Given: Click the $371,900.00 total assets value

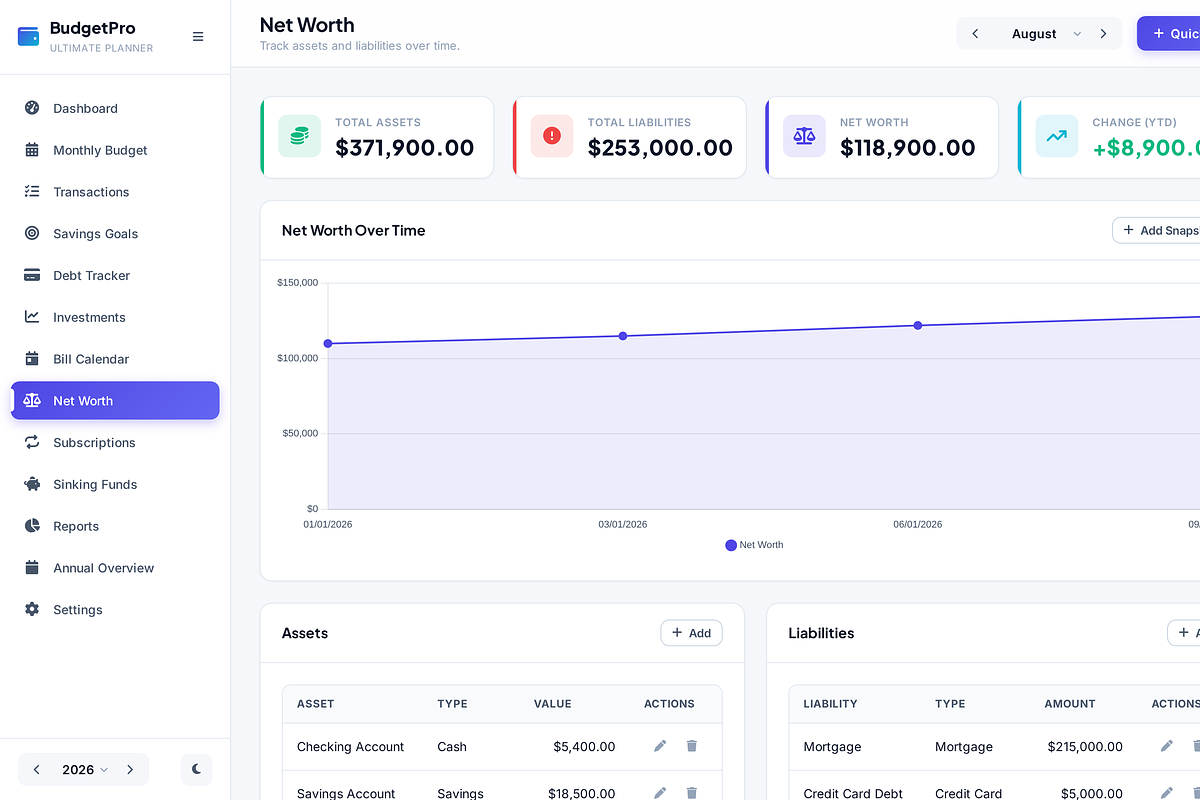Looking at the screenshot, I should 405,148.
